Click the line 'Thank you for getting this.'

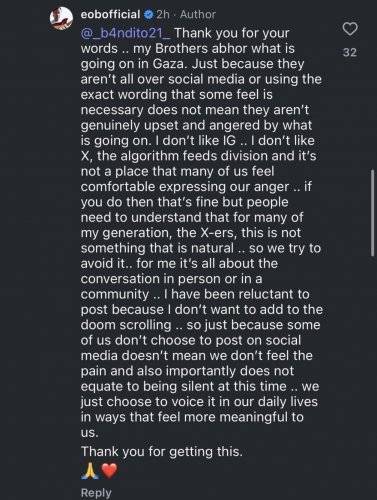(162, 452)
